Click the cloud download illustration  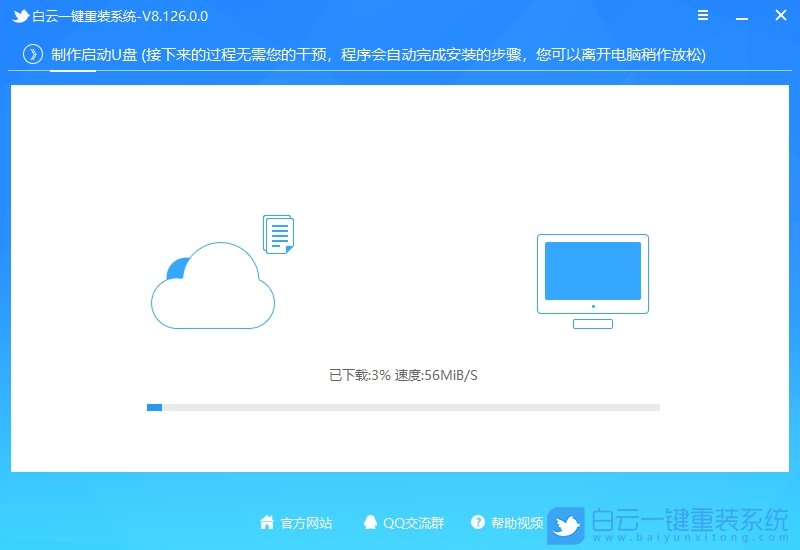213,285
